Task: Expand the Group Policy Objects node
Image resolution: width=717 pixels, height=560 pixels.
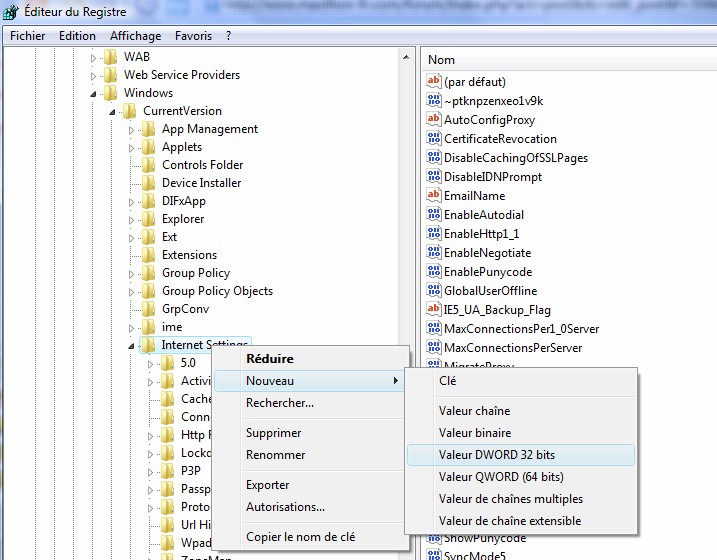Action: pos(131,292)
